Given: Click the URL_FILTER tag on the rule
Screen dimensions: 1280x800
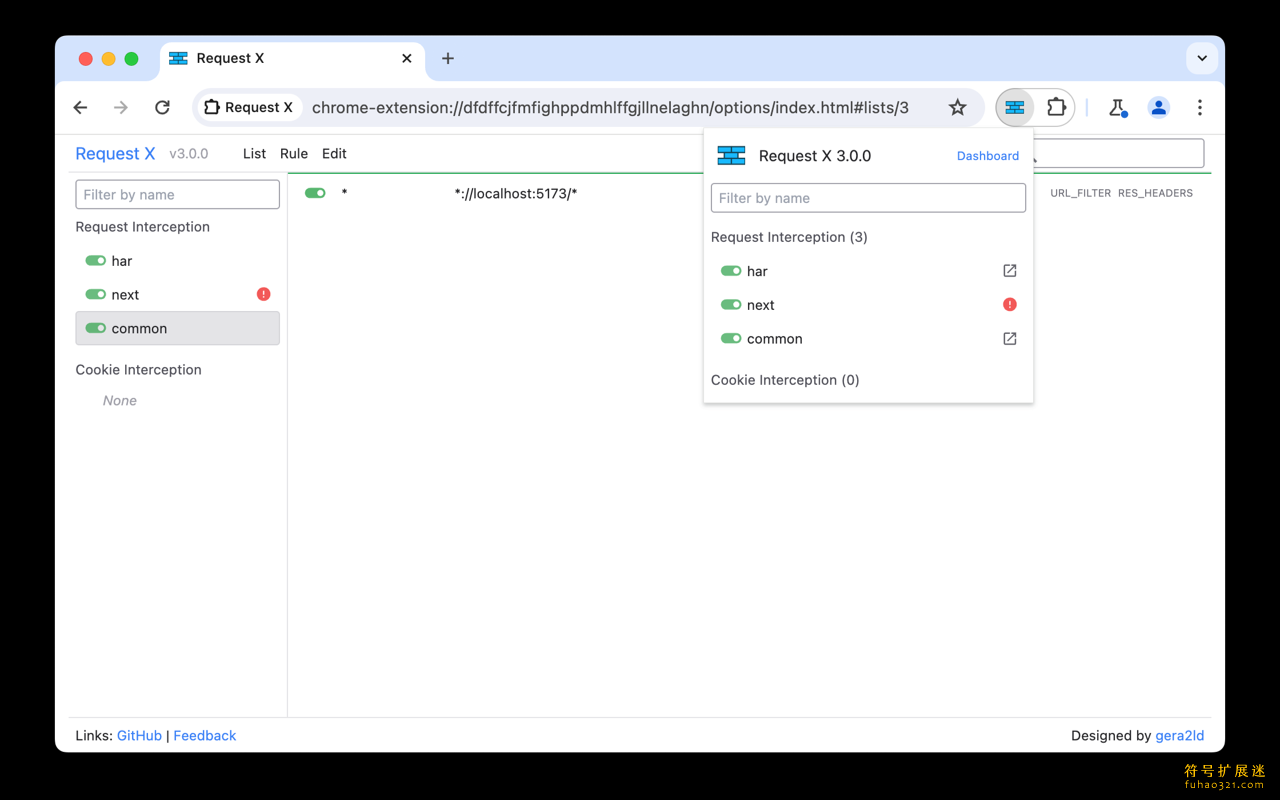Looking at the screenshot, I should (x=1080, y=193).
